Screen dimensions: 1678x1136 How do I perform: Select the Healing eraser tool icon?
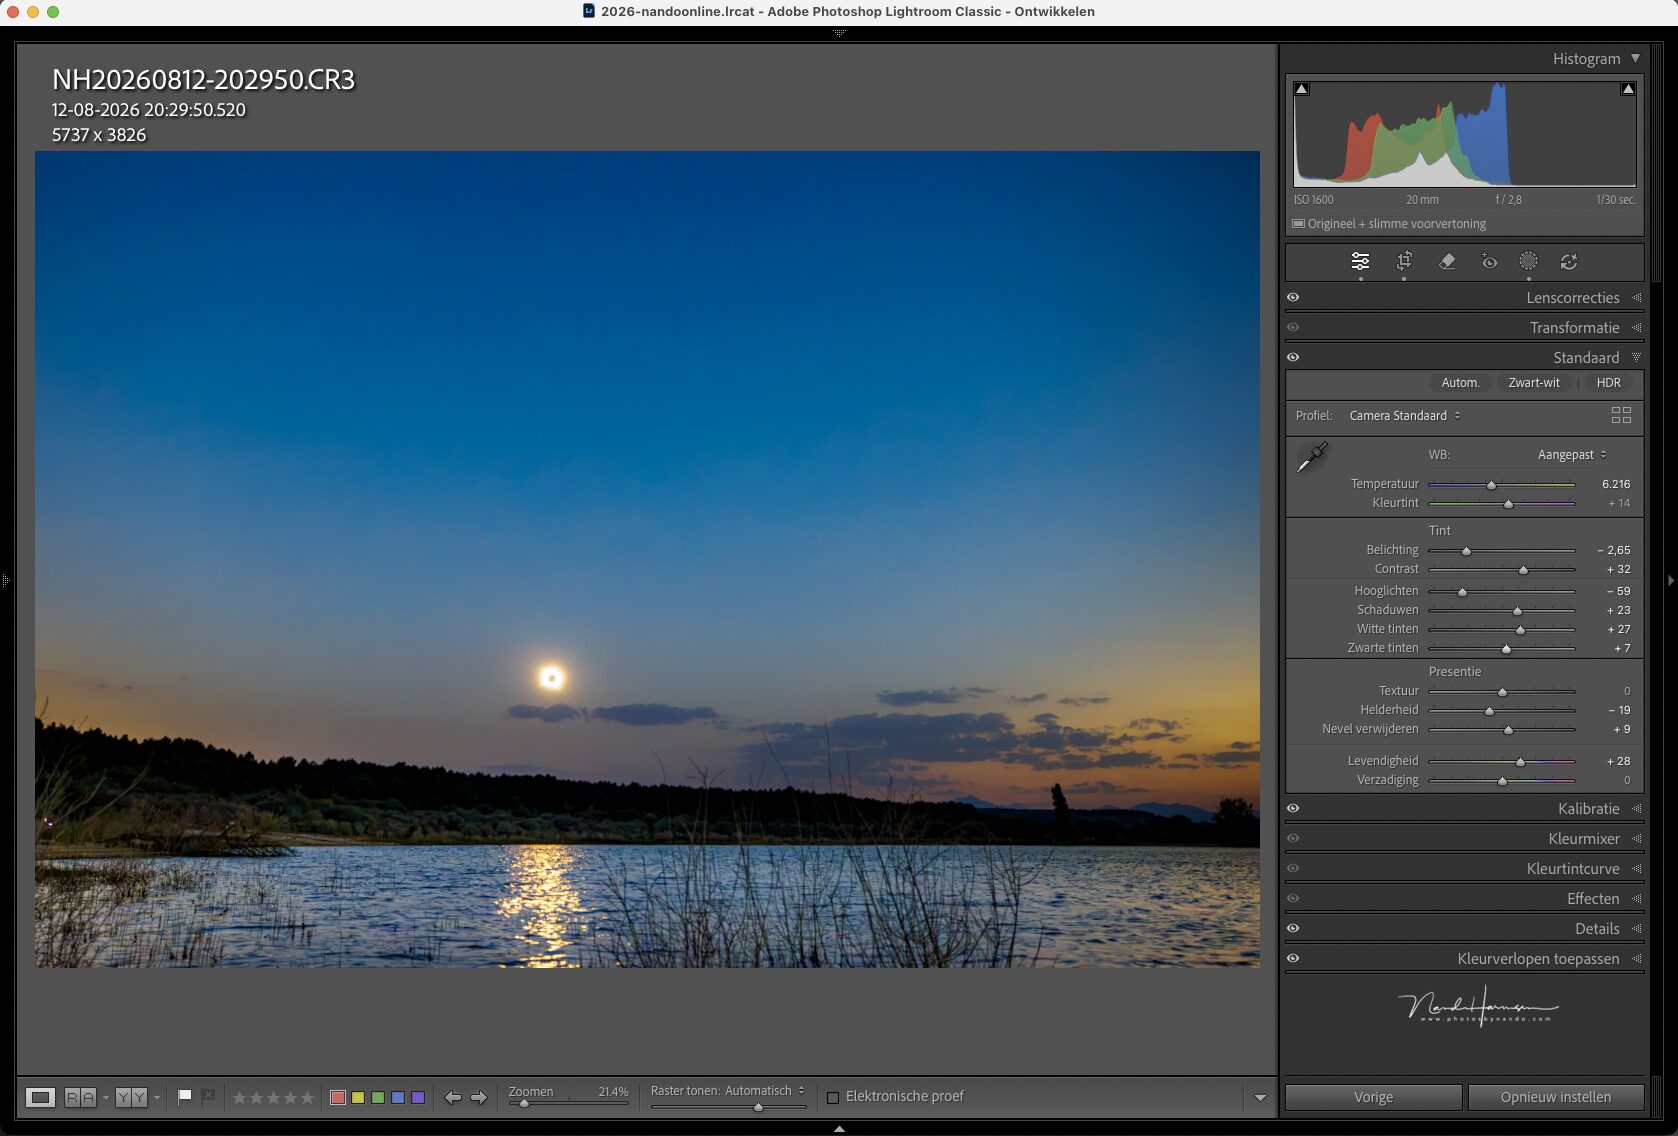[x=1447, y=261]
